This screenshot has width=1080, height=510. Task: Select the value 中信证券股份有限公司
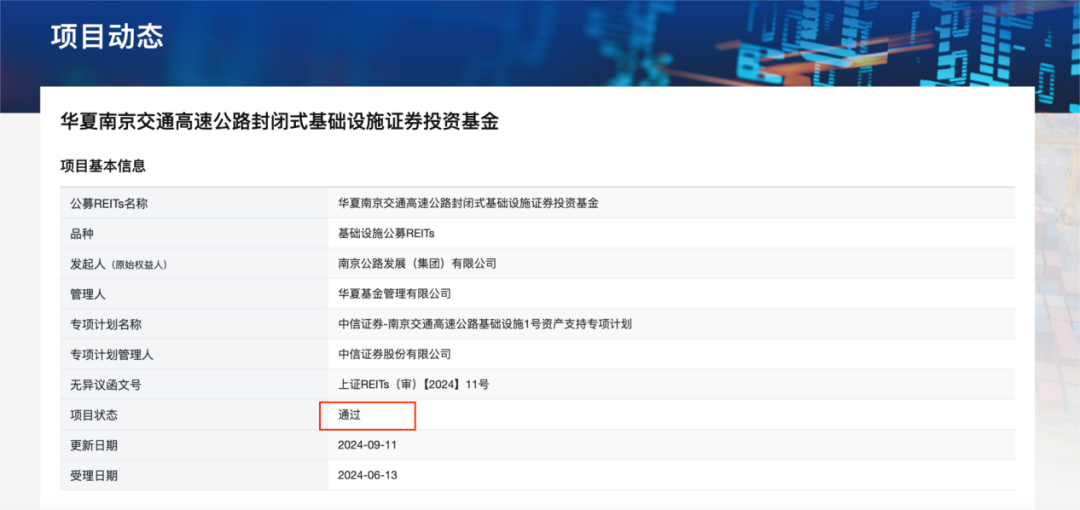pyautogui.click(x=394, y=355)
